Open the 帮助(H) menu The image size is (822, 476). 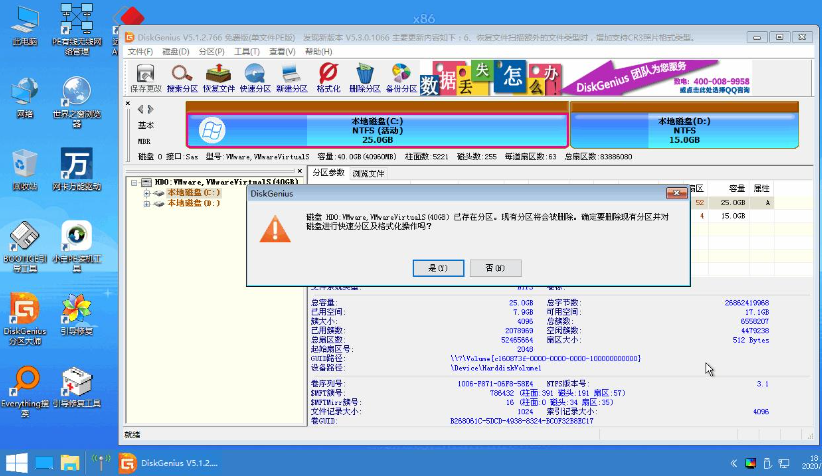318,51
